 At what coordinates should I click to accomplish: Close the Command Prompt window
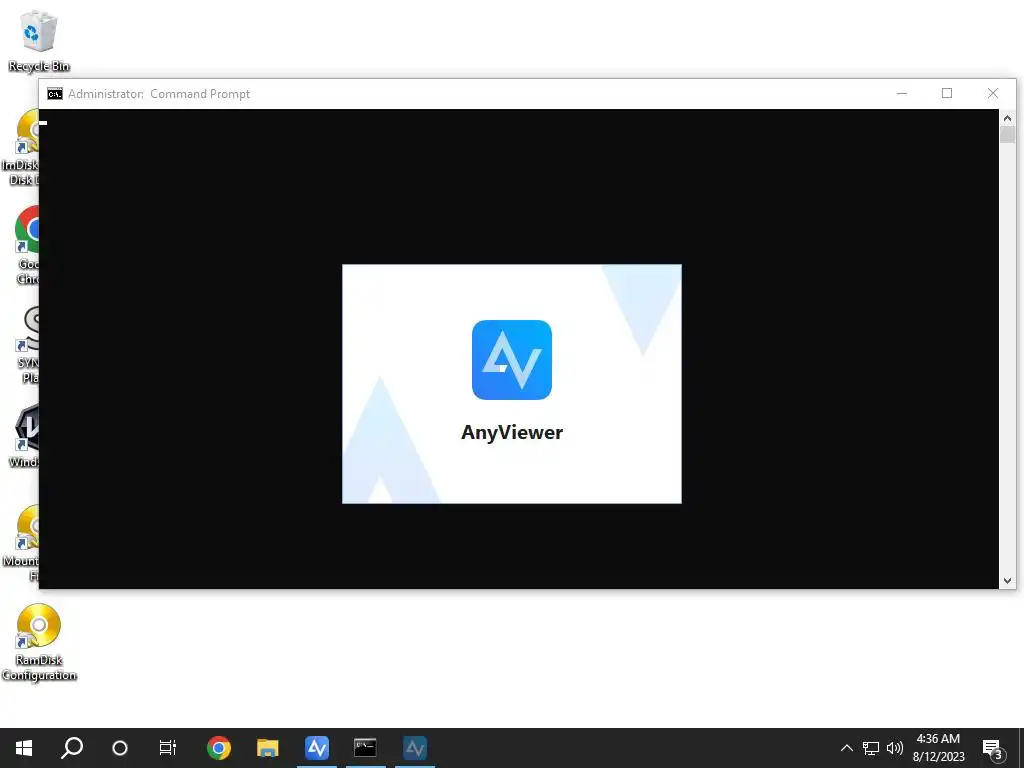coord(993,93)
